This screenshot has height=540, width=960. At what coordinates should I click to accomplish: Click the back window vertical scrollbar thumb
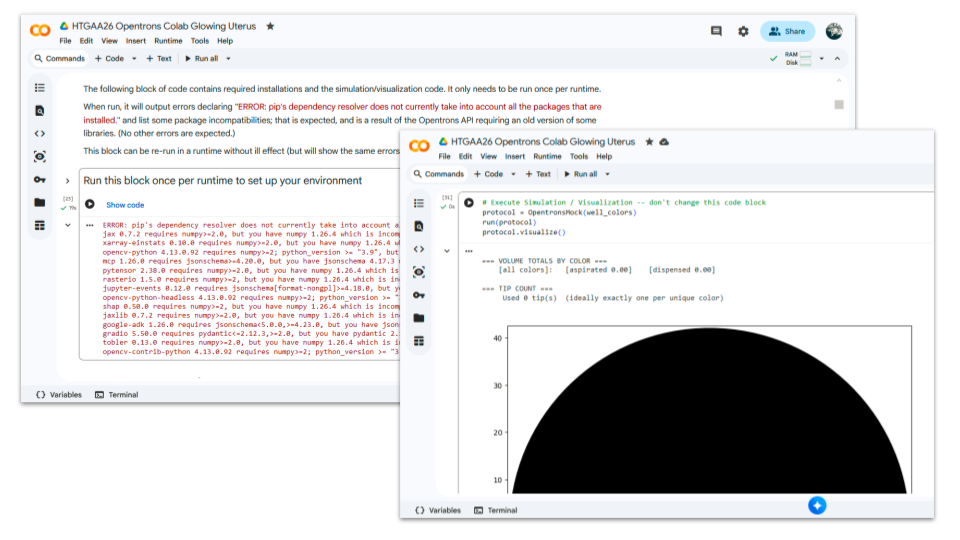(839, 105)
